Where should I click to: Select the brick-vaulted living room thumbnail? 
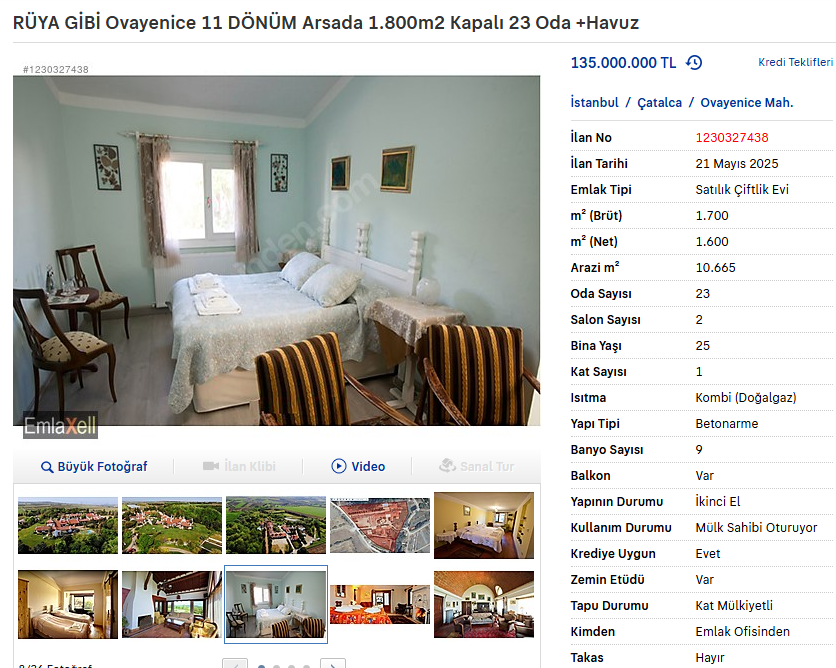[x=484, y=604]
